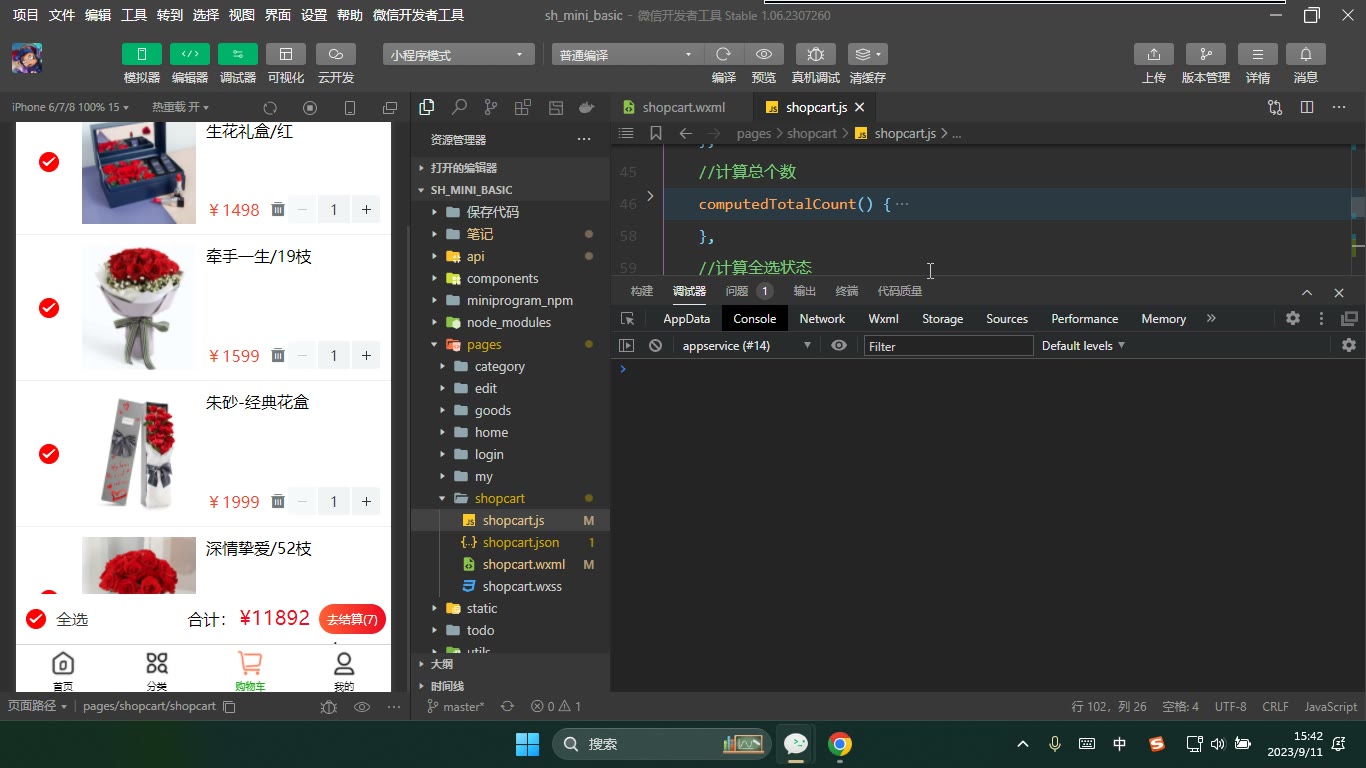Screen dimensions: 1366x768
Task: Open the search icon in the sidebar
Action: tap(459, 107)
